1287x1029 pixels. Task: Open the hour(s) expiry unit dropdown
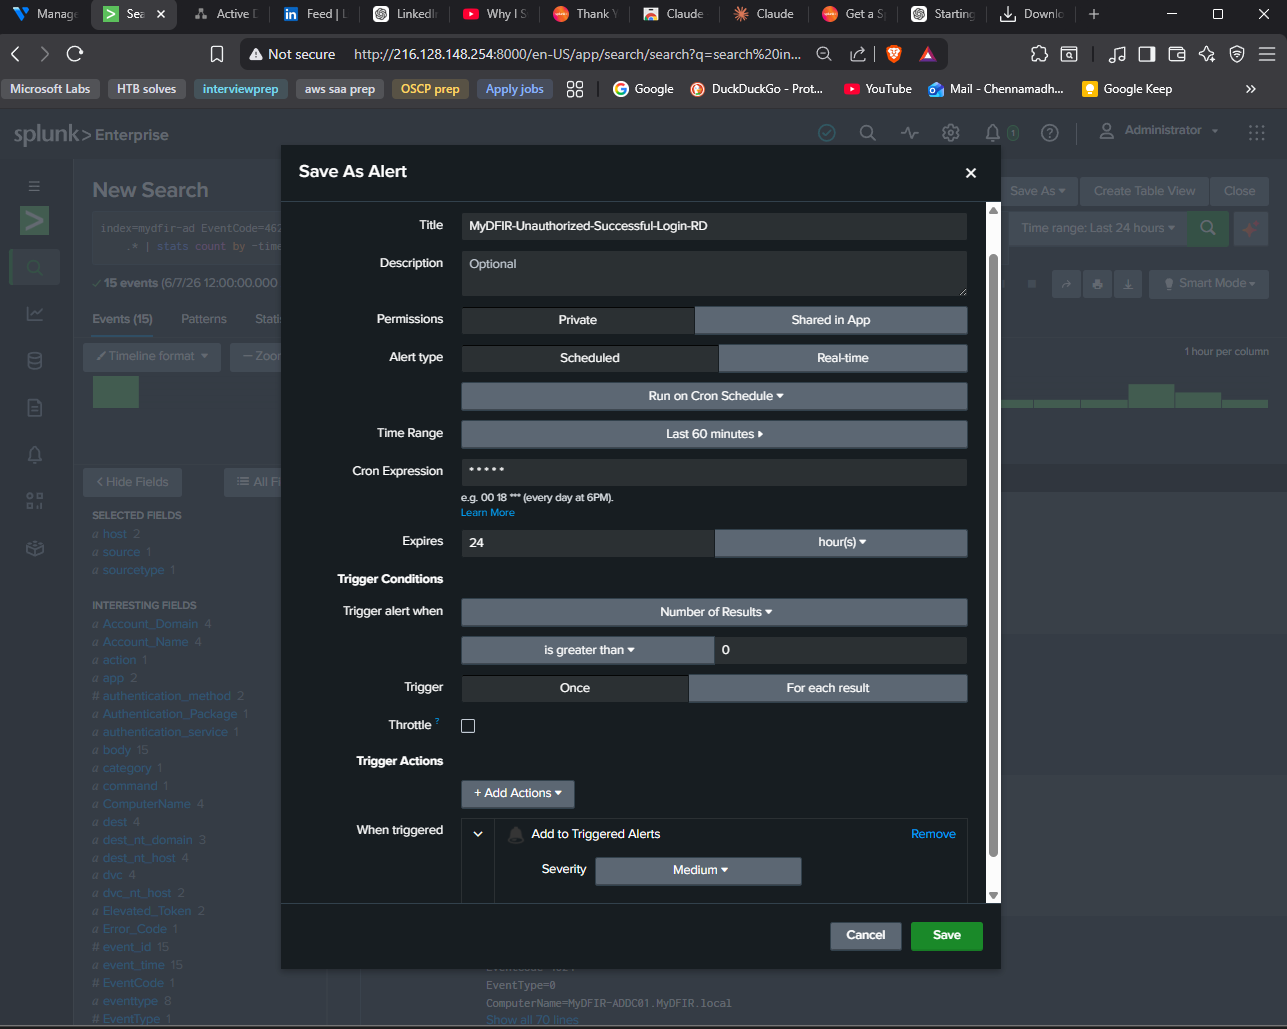pos(841,542)
